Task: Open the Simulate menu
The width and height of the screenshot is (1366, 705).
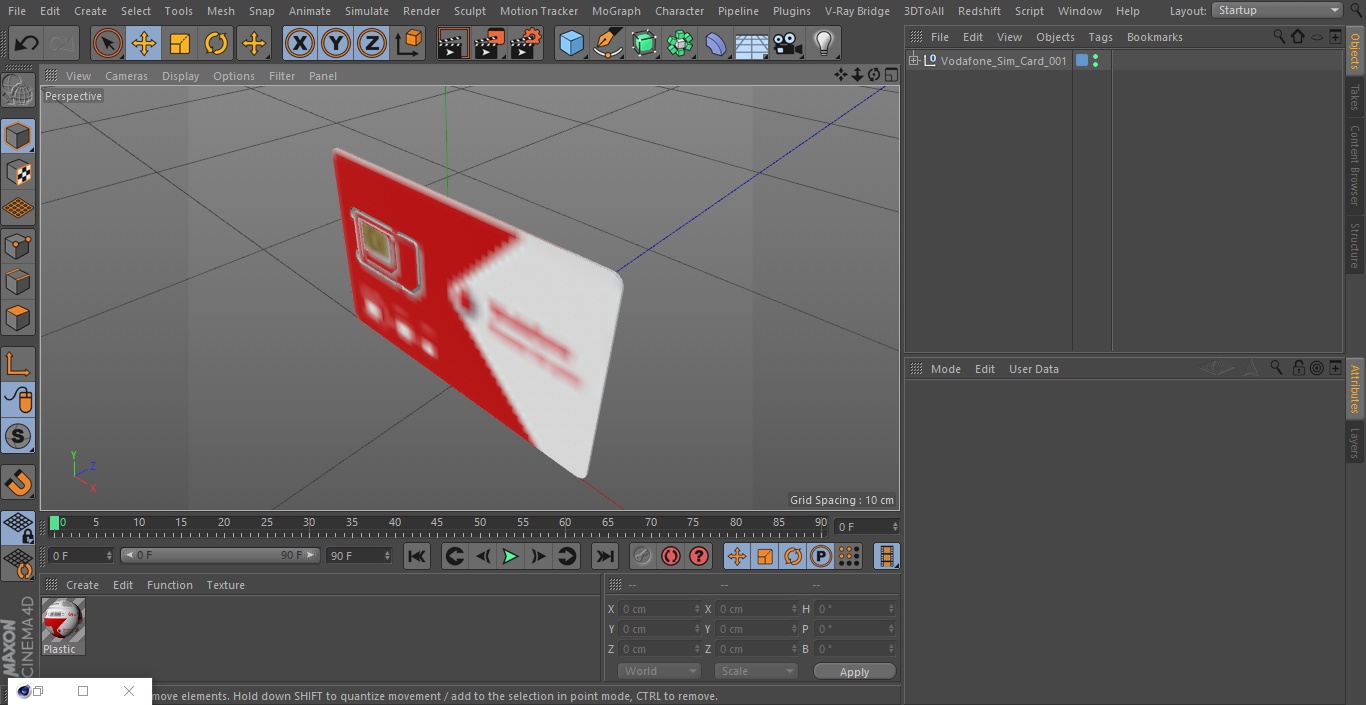Action: click(366, 11)
